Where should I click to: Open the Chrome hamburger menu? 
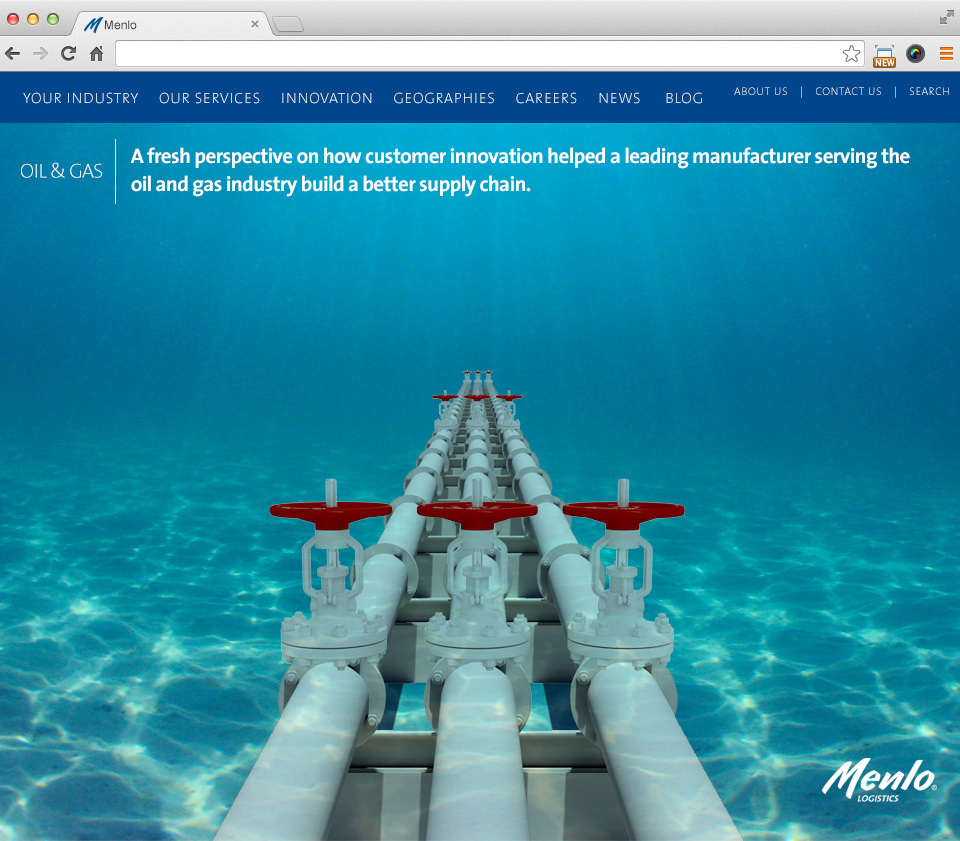coord(946,54)
